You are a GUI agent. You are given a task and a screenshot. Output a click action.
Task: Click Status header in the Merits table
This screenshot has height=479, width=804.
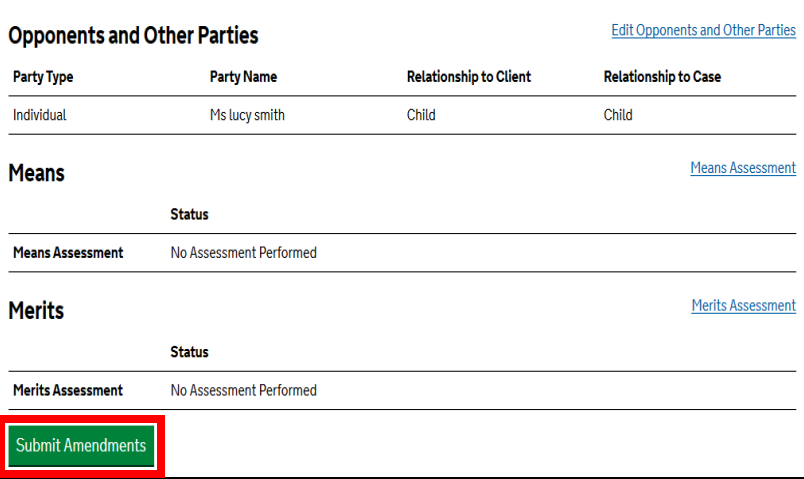pos(189,353)
